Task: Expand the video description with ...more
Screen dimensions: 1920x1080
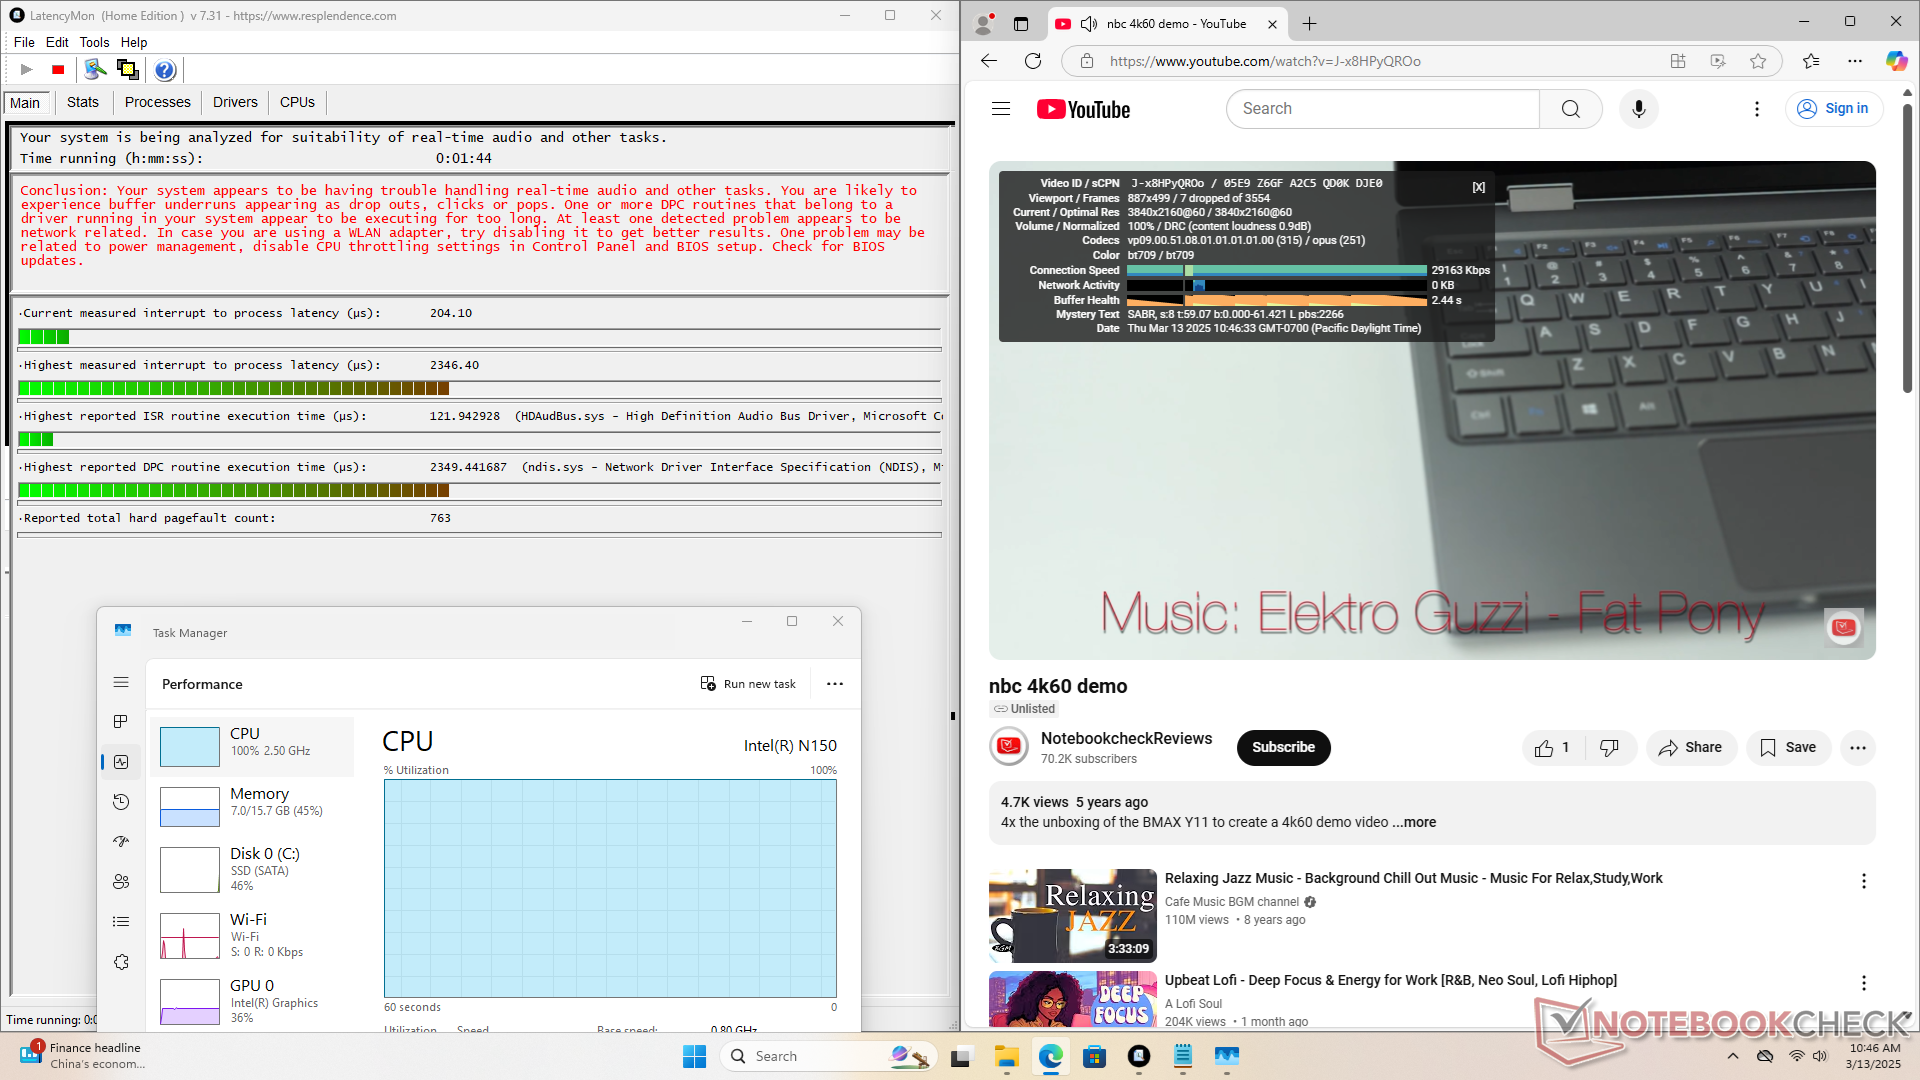Action: click(x=1413, y=822)
